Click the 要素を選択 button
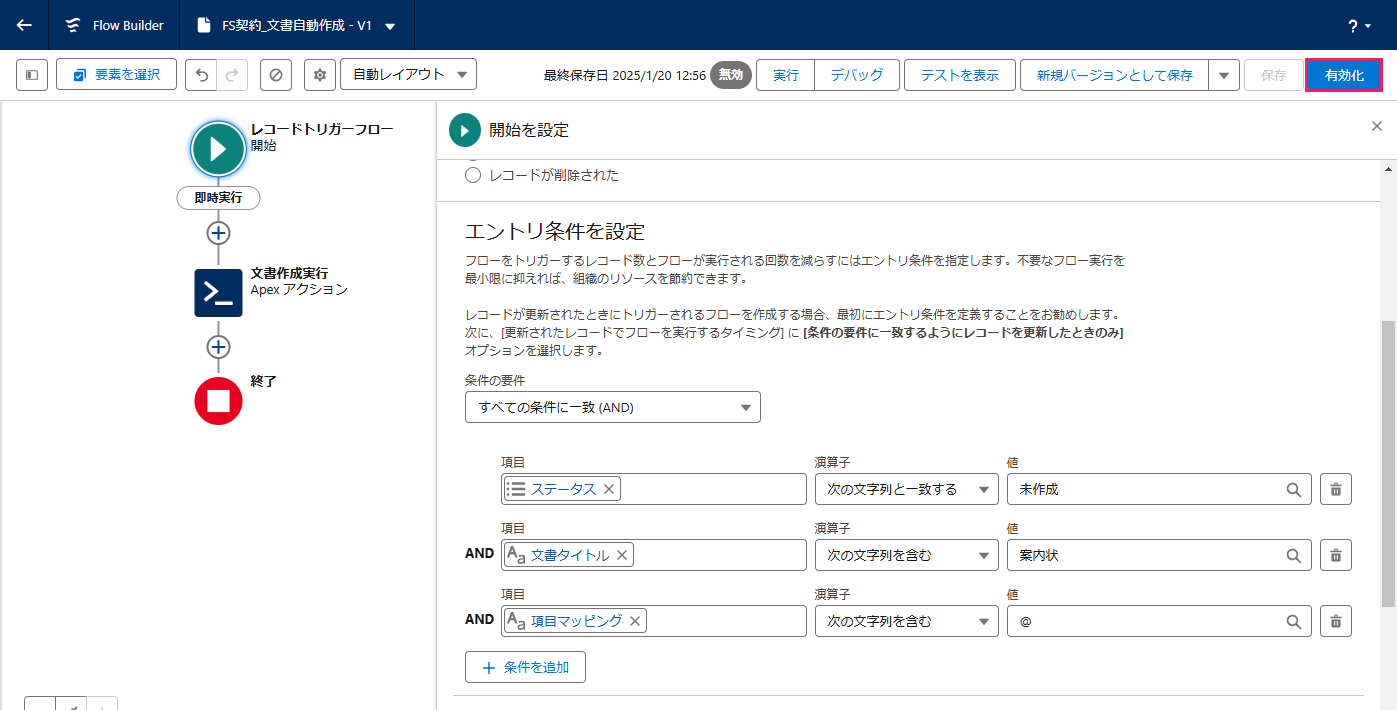1397x710 pixels. pyautogui.click(x=116, y=74)
